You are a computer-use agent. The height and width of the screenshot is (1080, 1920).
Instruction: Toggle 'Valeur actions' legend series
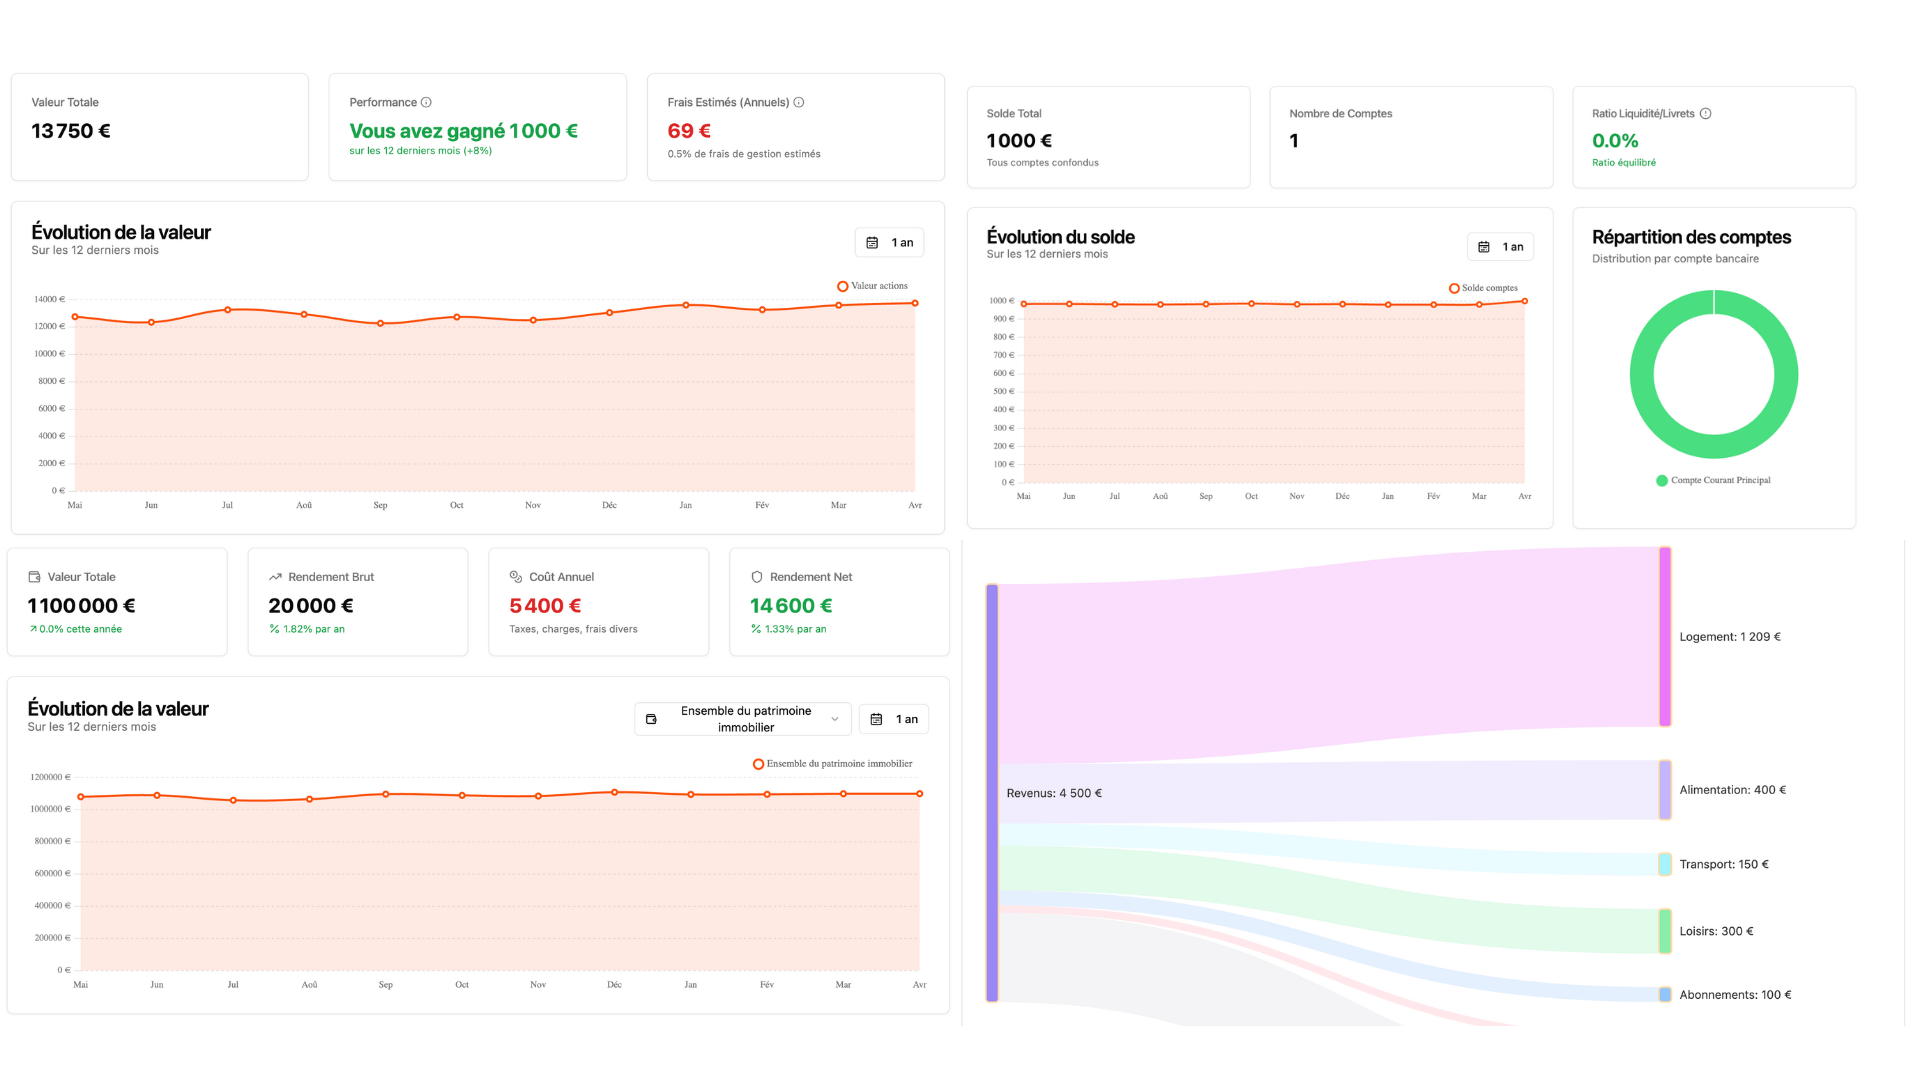point(872,286)
